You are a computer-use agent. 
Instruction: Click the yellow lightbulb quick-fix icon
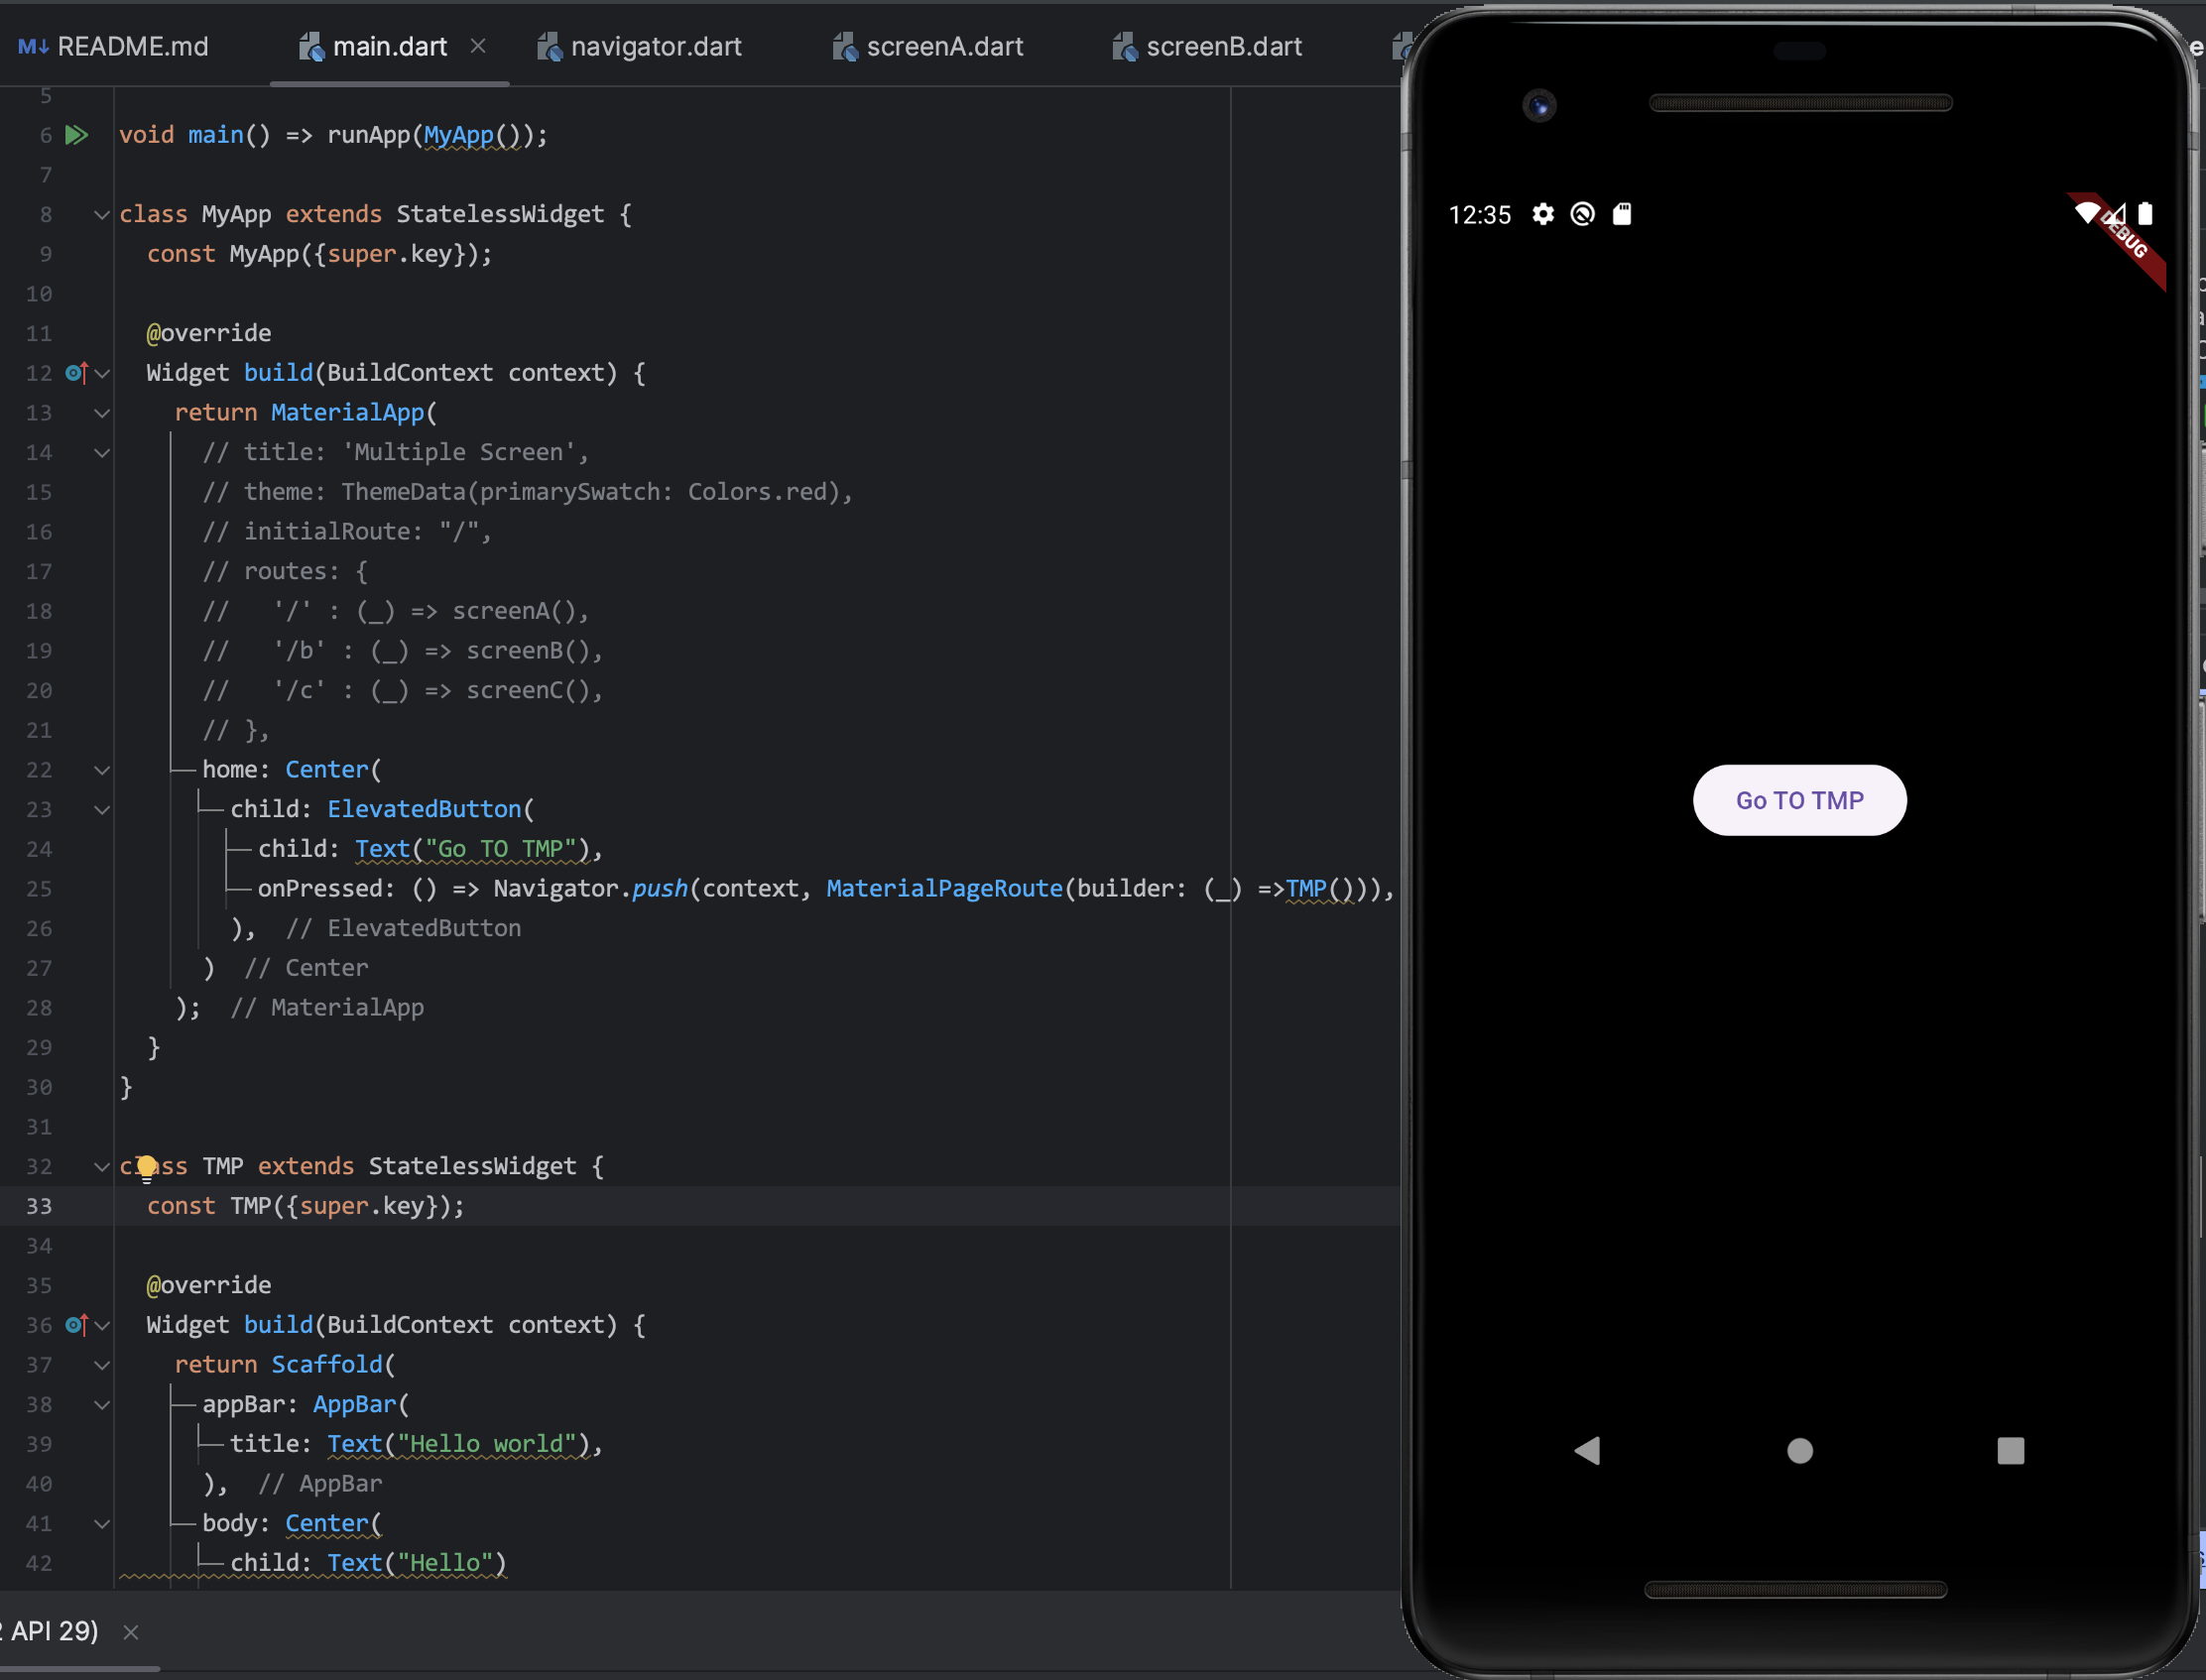coord(147,1167)
